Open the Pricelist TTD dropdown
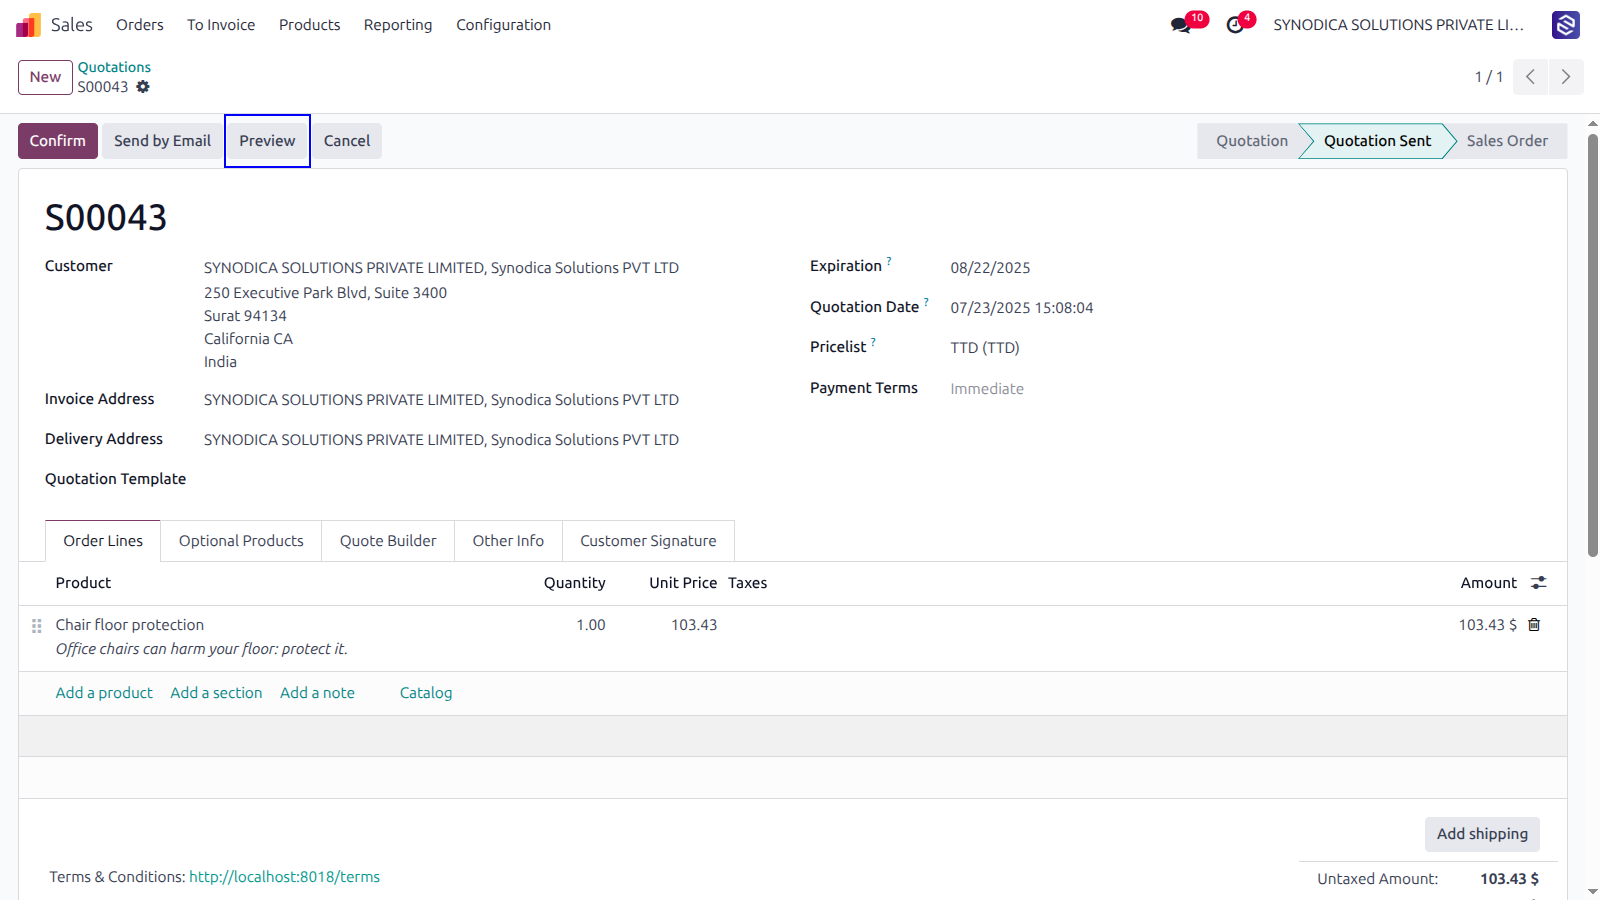This screenshot has width=1600, height=900. (x=985, y=348)
